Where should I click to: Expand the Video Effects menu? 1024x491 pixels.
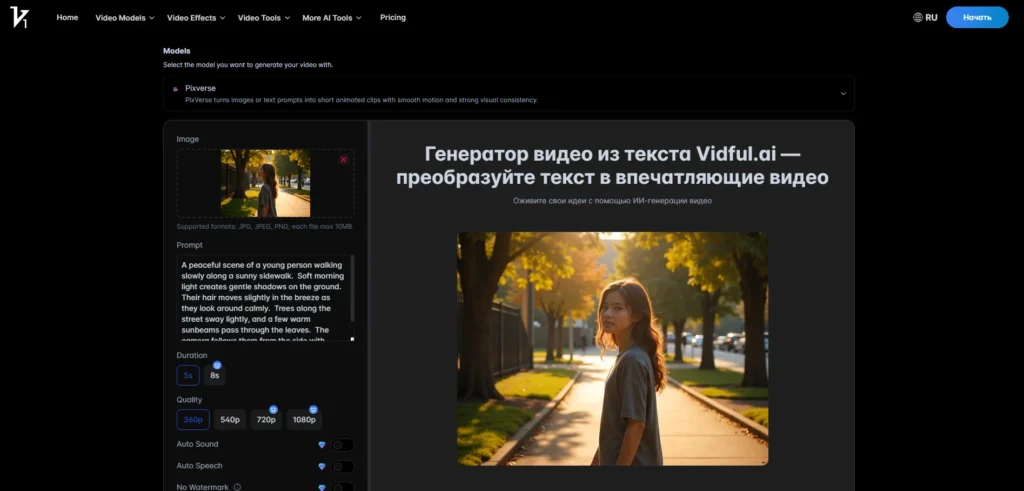196,18
